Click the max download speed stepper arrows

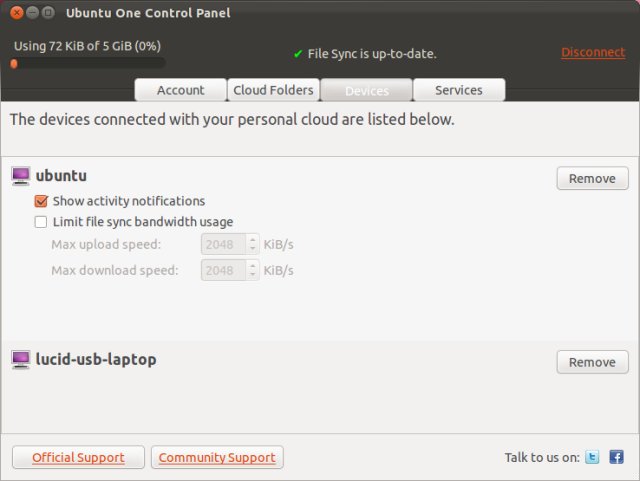click(x=252, y=270)
